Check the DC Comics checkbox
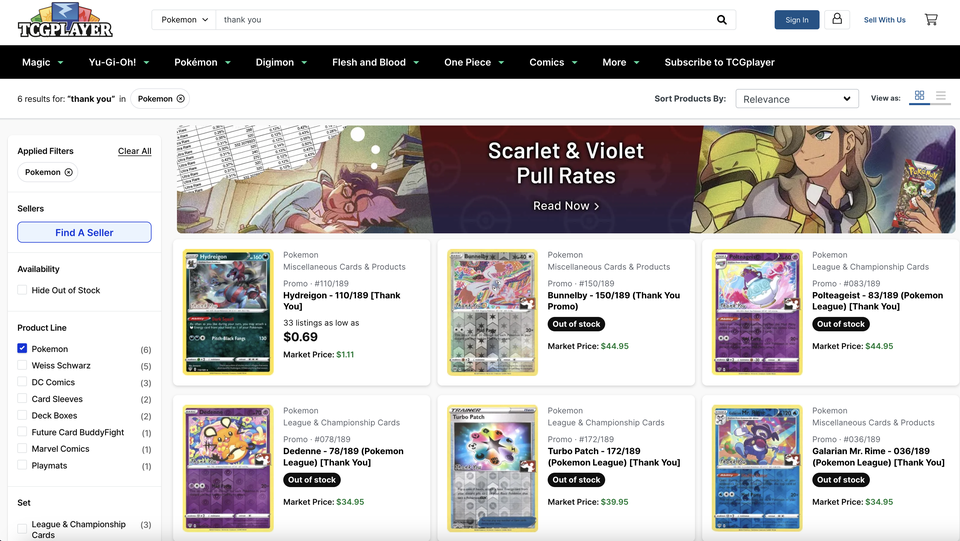 (22, 382)
